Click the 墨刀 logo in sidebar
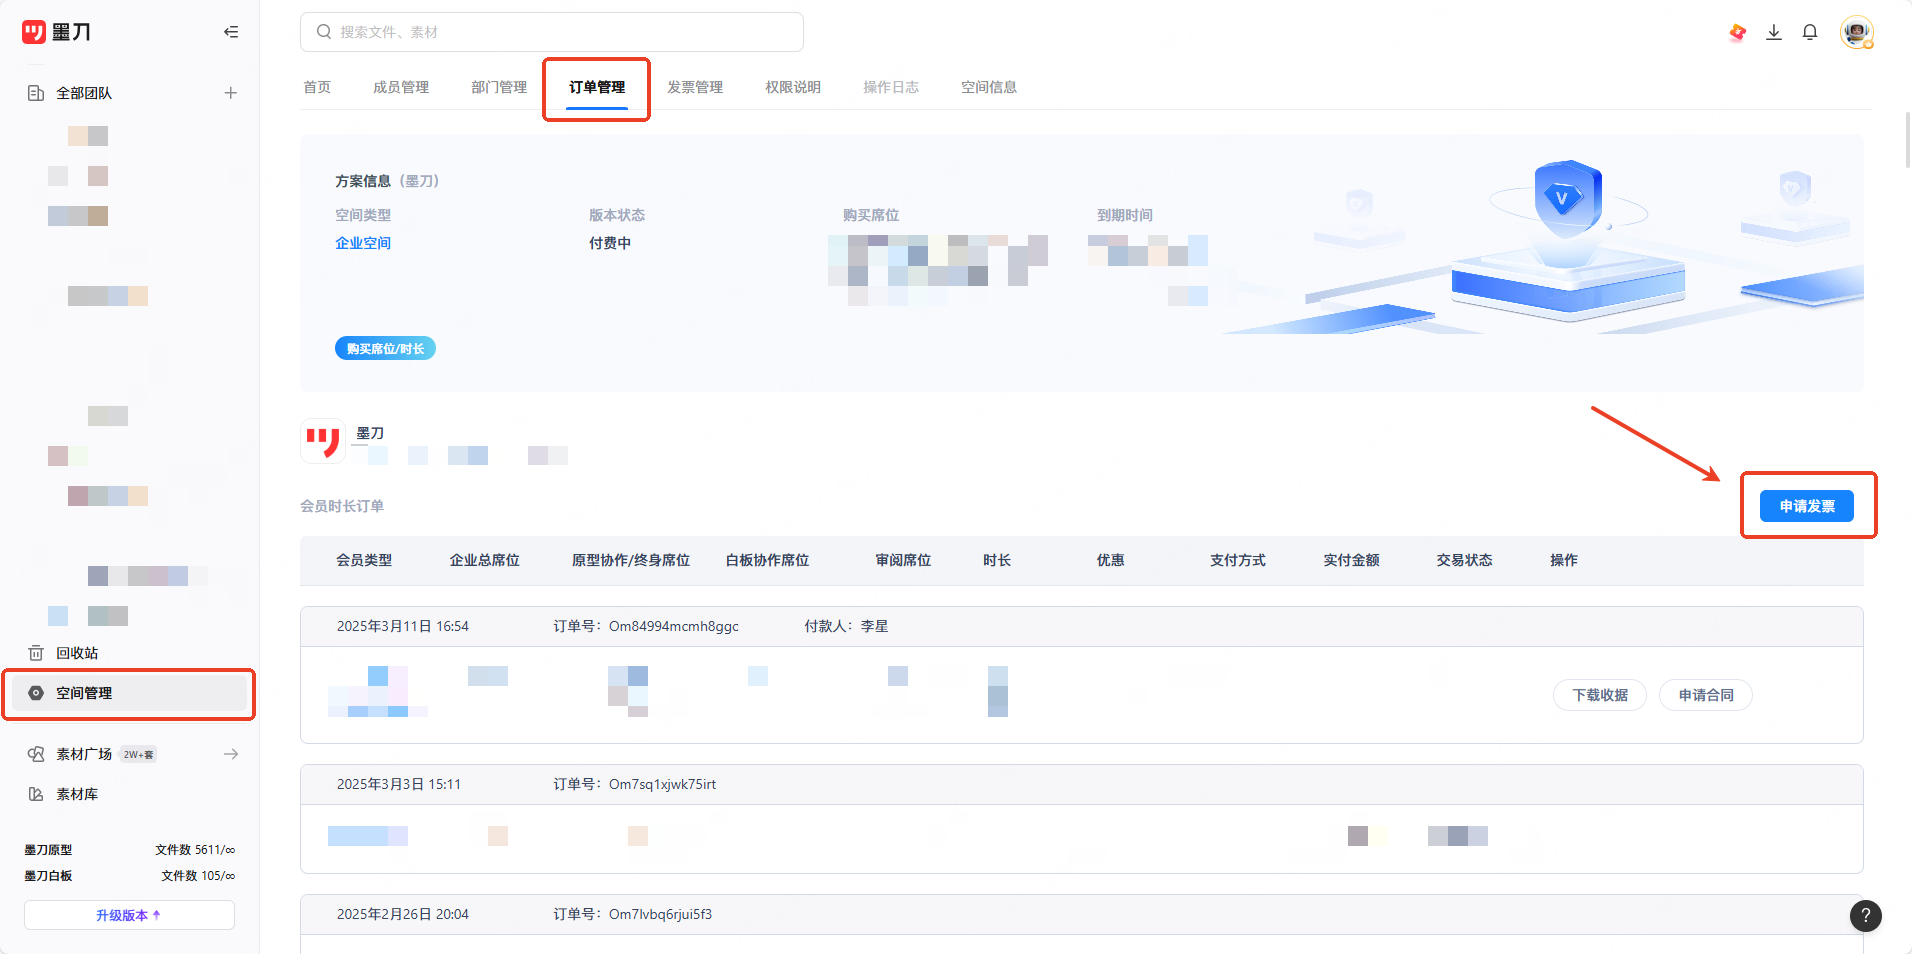 tap(56, 32)
